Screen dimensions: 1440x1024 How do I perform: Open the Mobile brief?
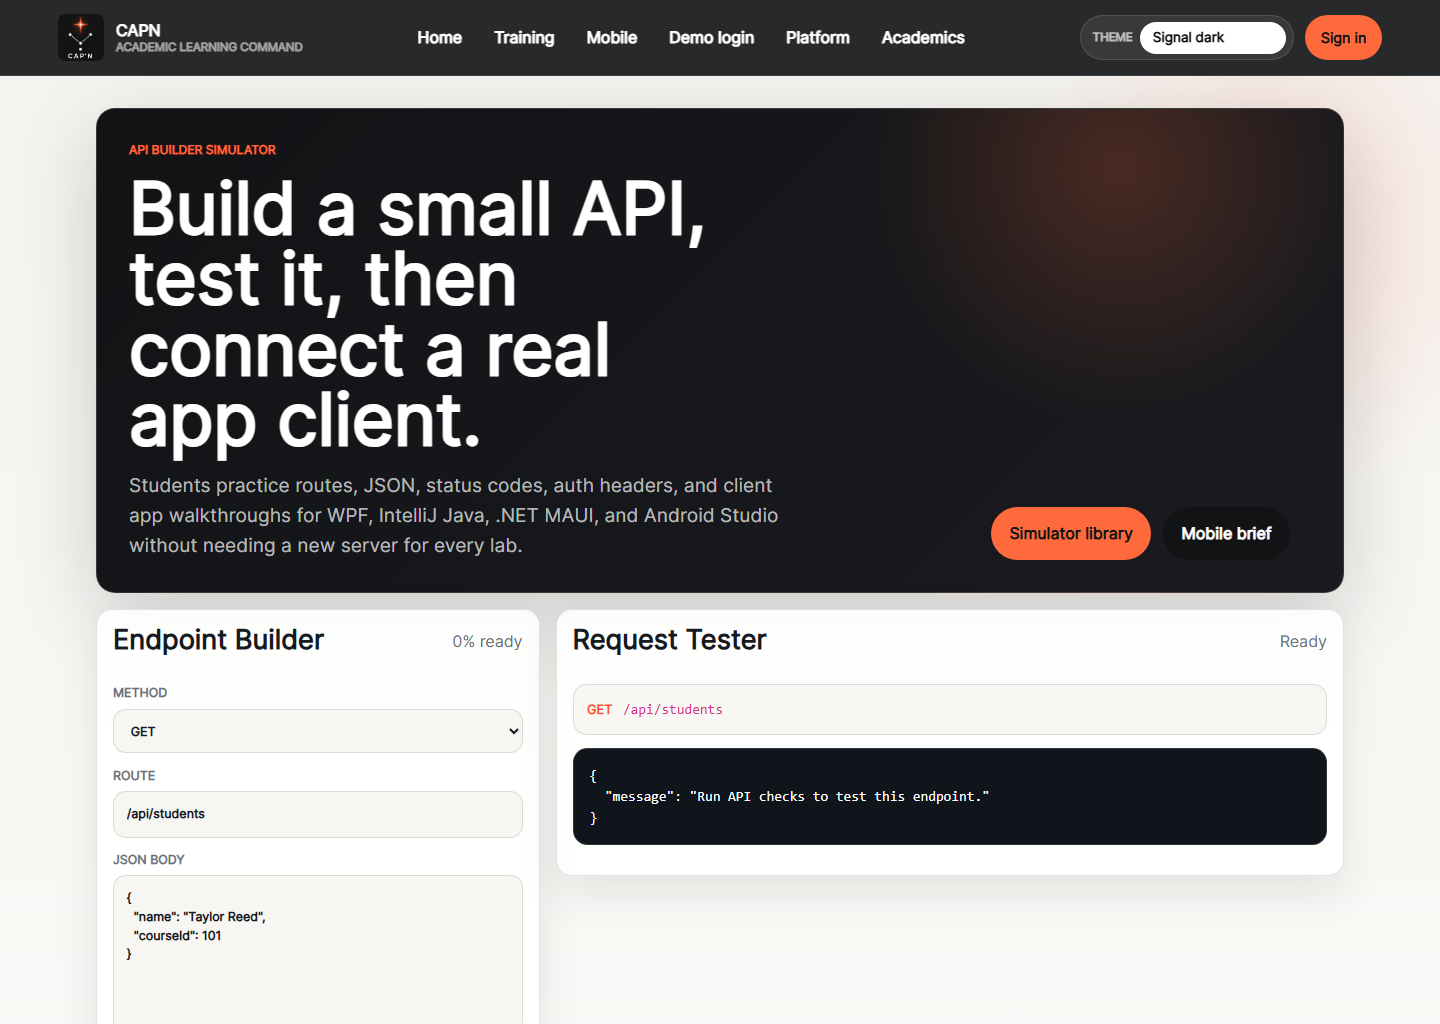click(1226, 533)
